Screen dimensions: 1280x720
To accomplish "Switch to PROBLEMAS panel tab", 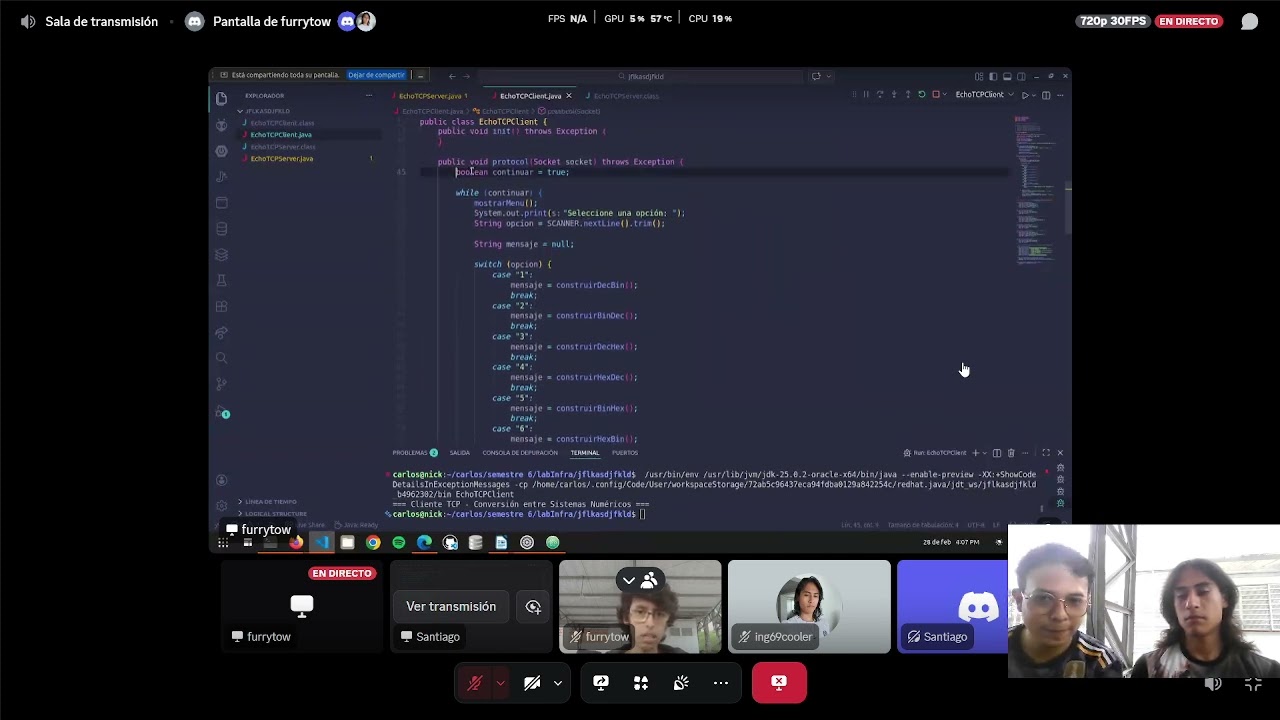I will coord(415,453).
